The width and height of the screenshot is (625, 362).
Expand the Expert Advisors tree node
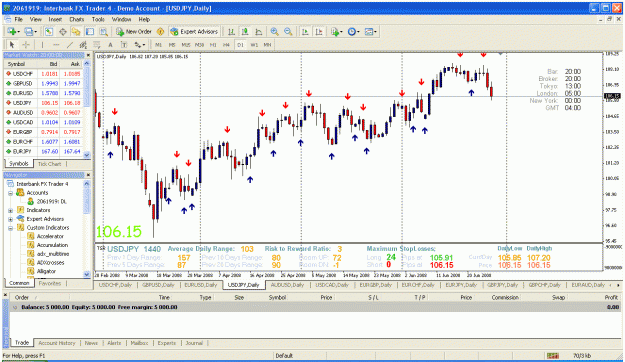click(x=11, y=219)
